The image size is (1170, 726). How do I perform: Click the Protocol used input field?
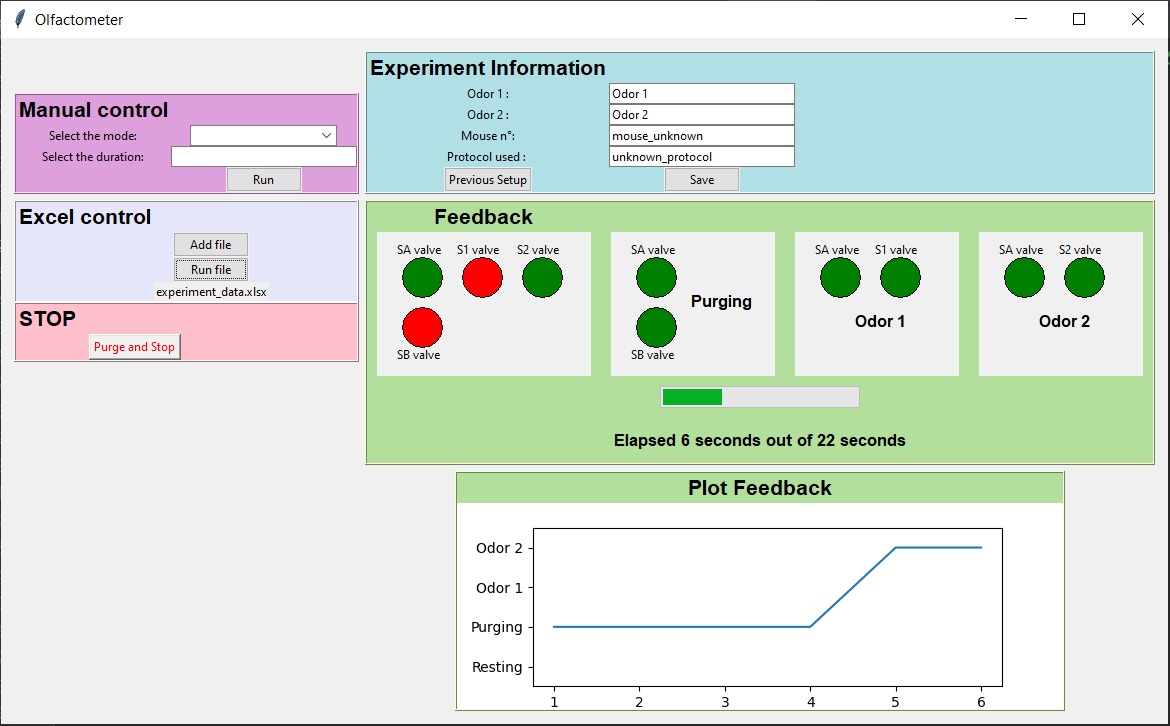point(701,157)
